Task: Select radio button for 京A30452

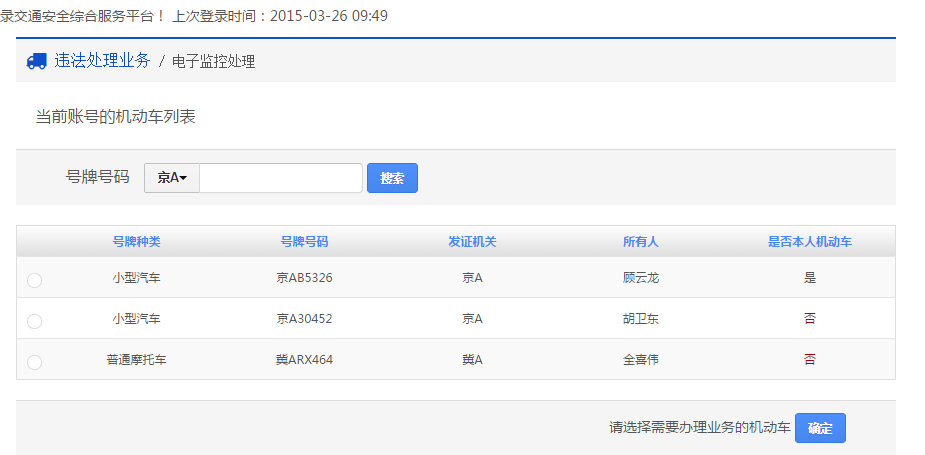Action: click(35, 322)
